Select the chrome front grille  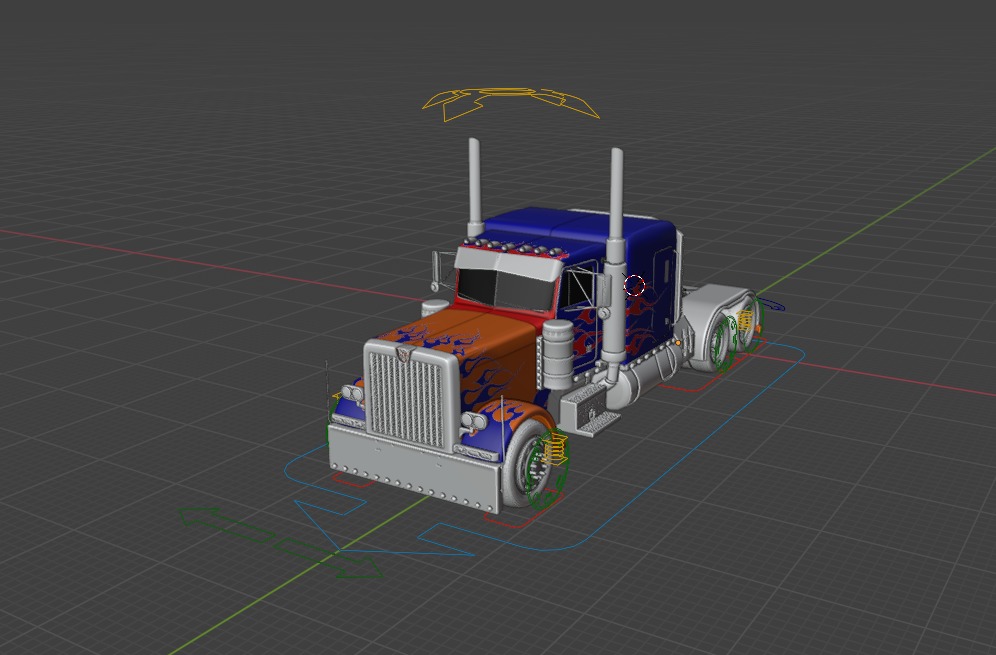coord(408,399)
